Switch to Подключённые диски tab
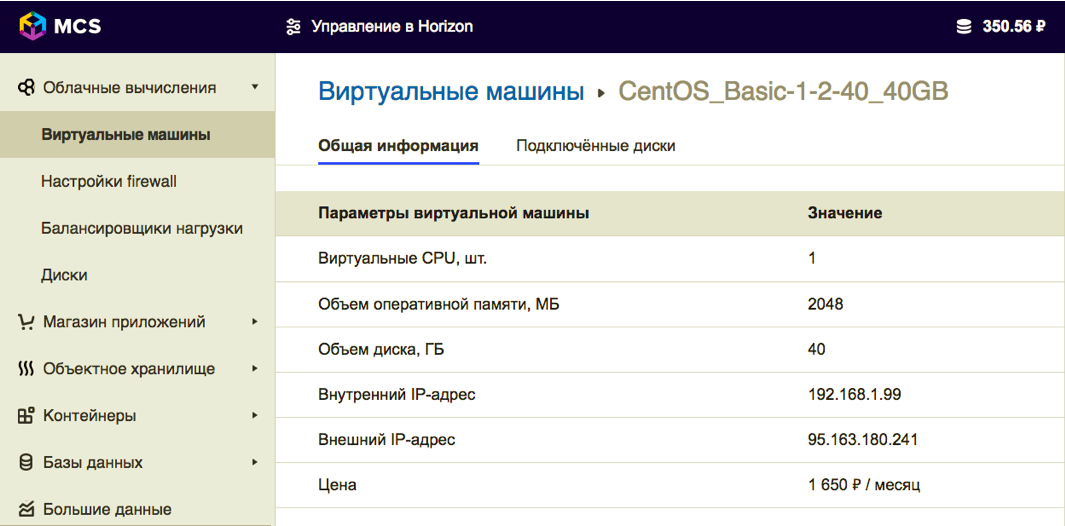 (596, 145)
